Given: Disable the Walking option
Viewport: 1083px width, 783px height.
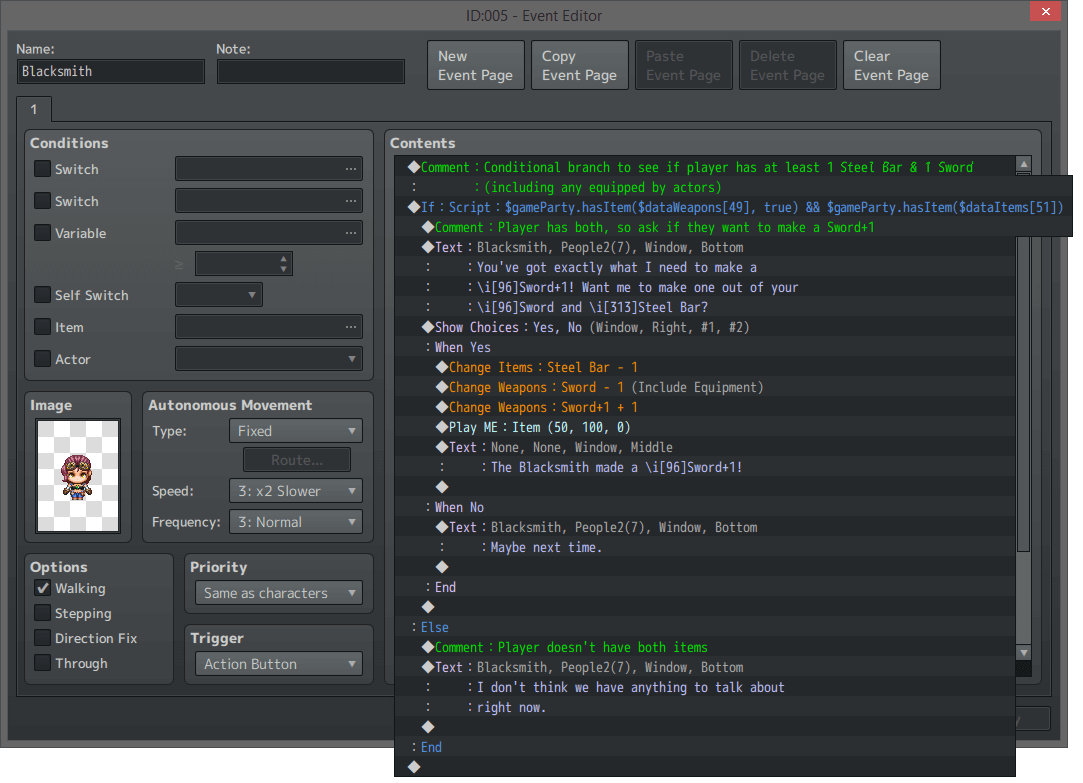Looking at the screenshot, I should (42, 588).
